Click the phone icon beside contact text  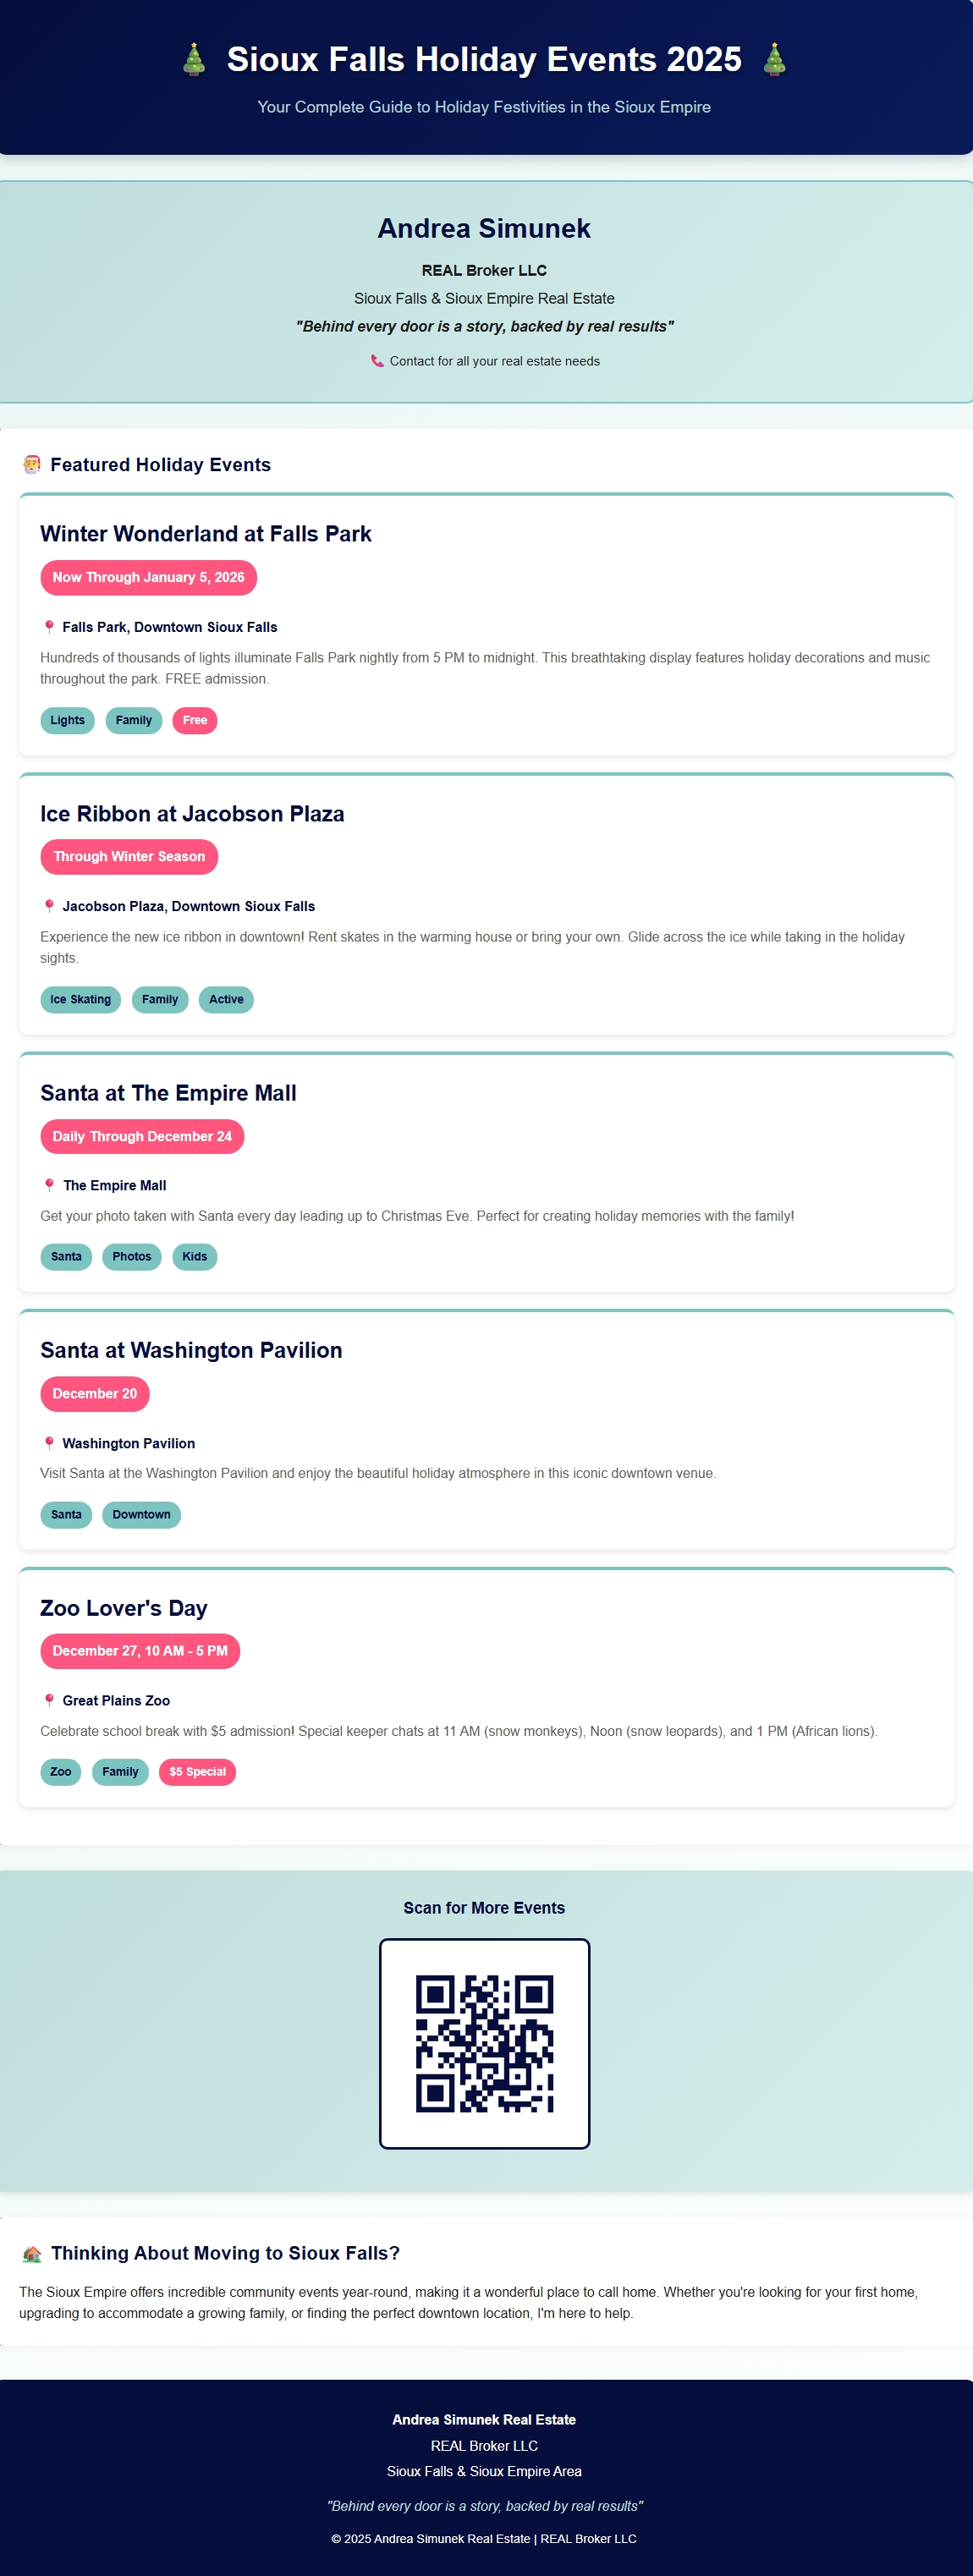377,361
